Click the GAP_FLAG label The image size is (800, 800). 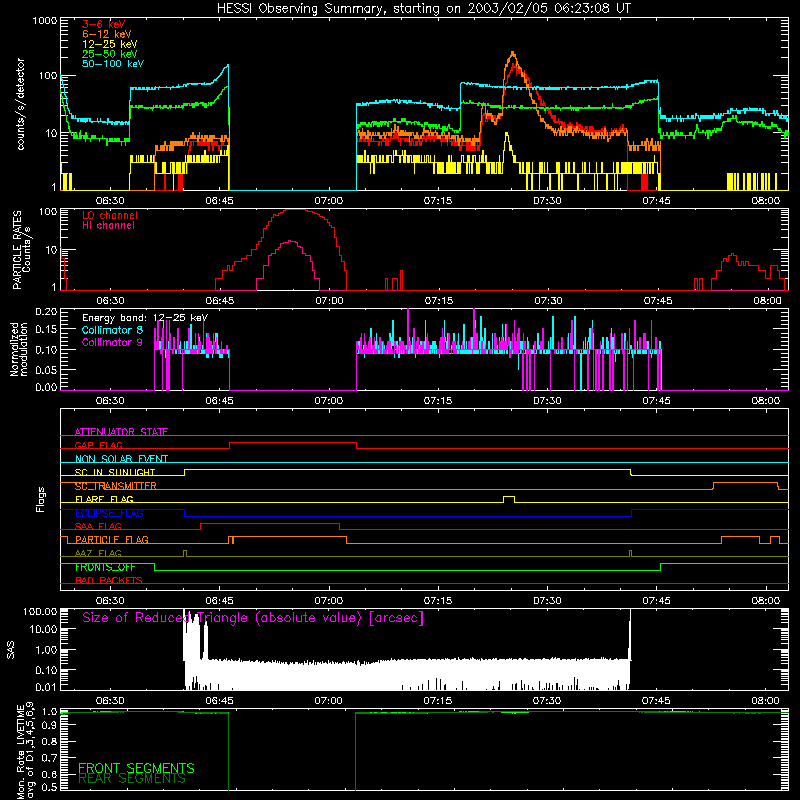pyautogui.click(x=98, y=445)
